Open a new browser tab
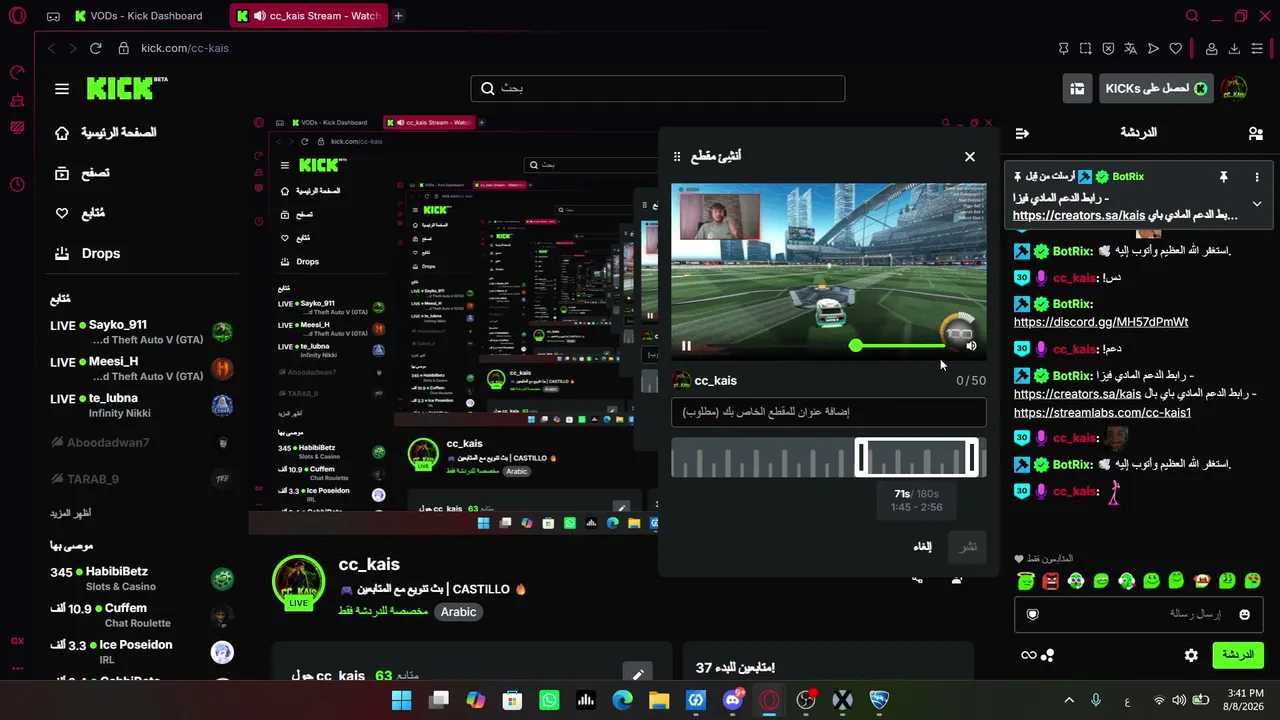The width and height of the screenshot is (1280, 720). pos(399,16)
